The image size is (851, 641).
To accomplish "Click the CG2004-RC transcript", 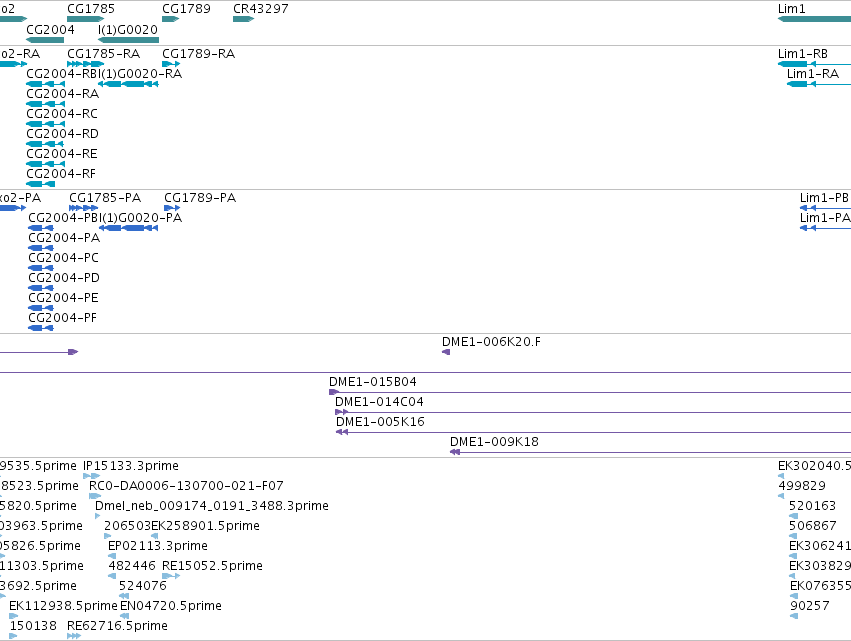I will tap(46, 124).
